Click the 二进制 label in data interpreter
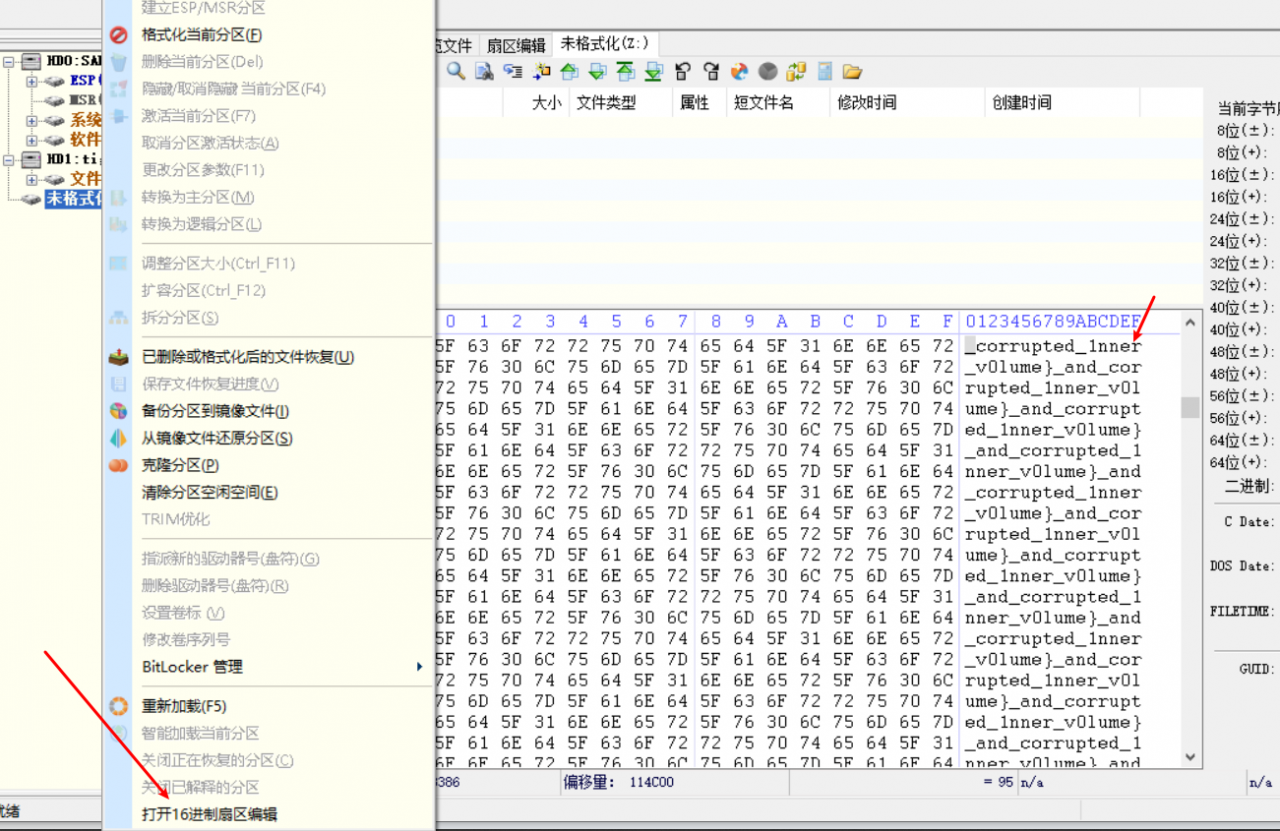The height and width of the screenshot is (831, 1280). (1248, 486)
